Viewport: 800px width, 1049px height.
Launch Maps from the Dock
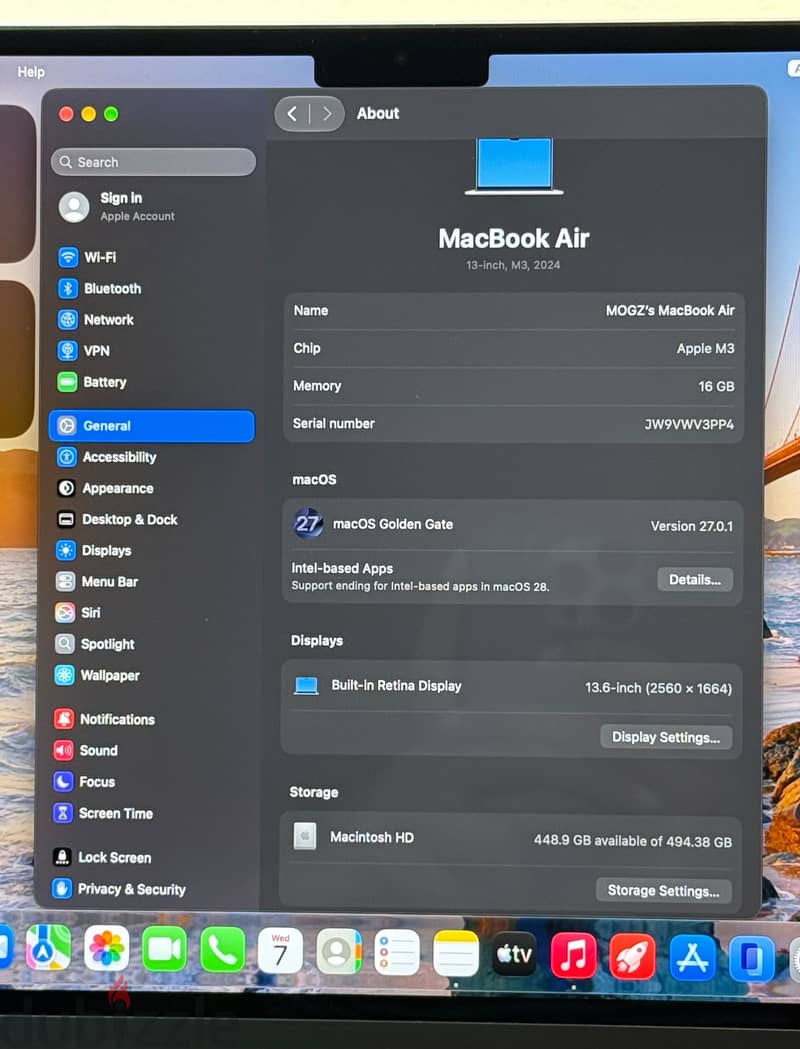pyautogui.click(x=48, y=947)
